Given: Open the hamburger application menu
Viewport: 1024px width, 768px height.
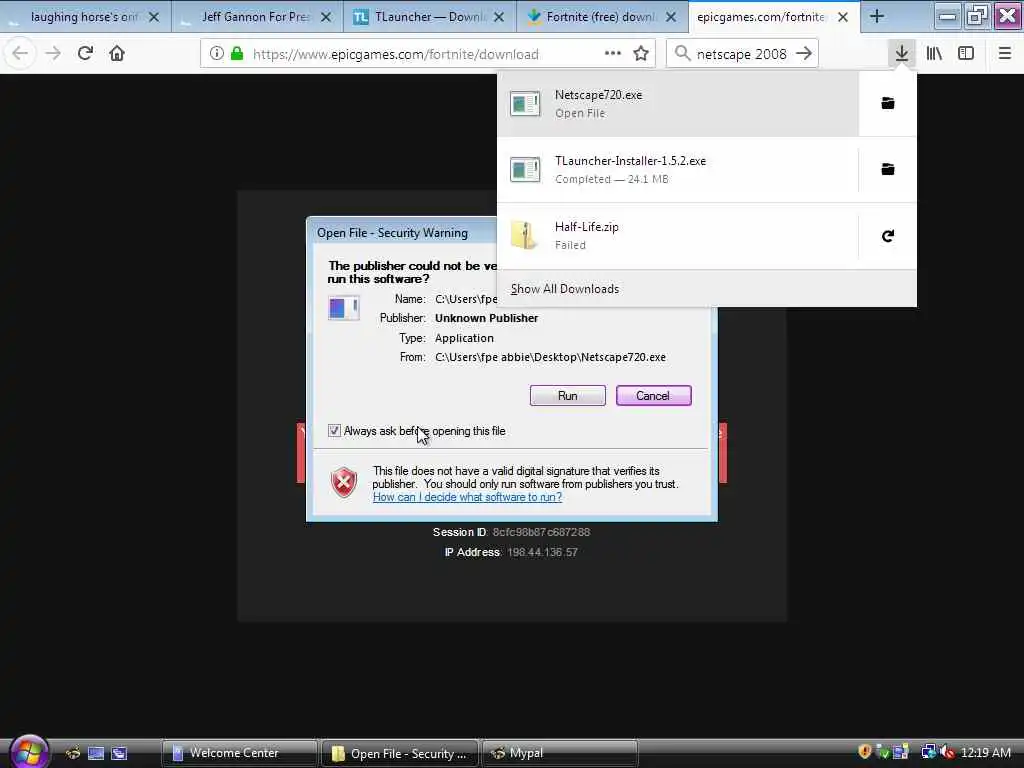Looking at the screenshot, I should point(1005,54).
